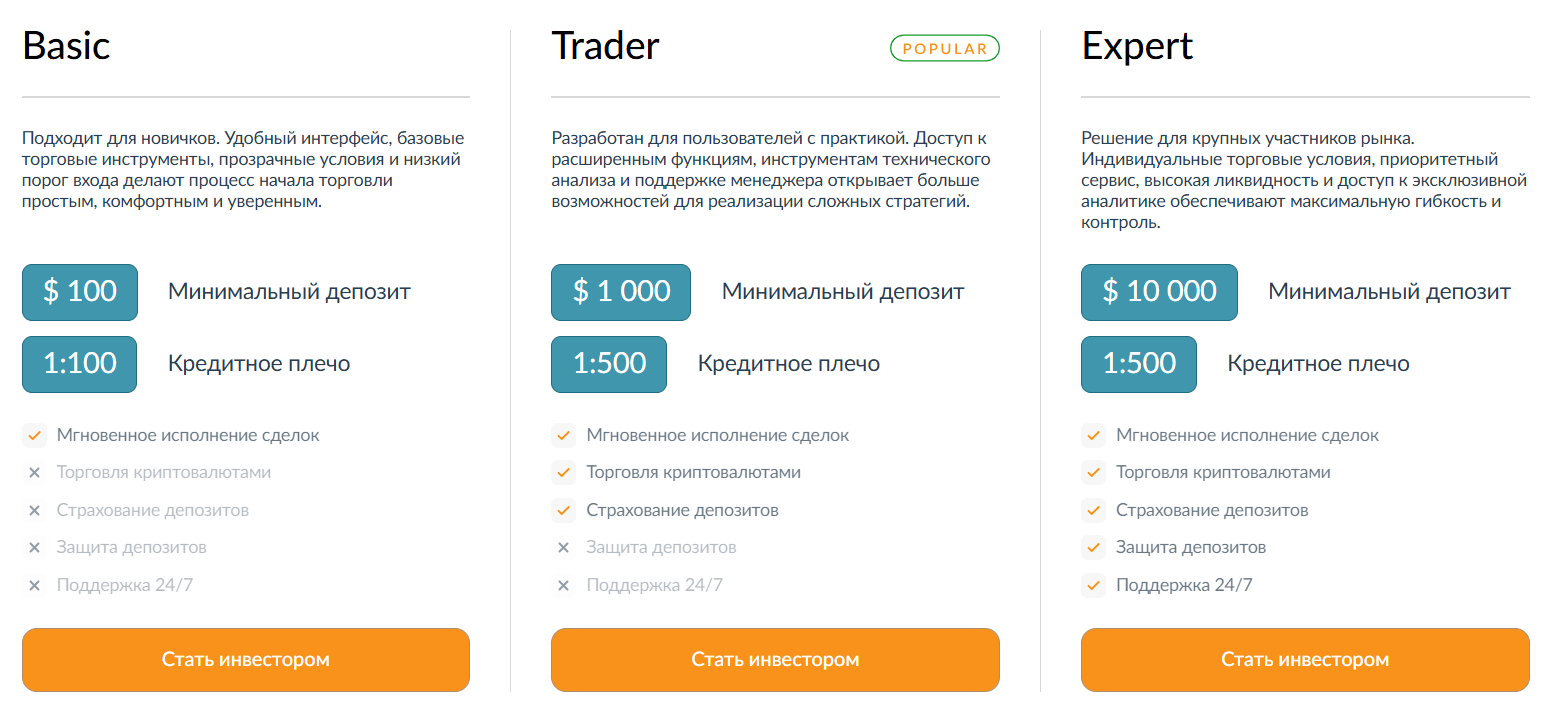Click the $ 10 000 minimum deposit chip
Image resolution: width=1555 pixels, height=710 pixels.
tap(1158, 292)
